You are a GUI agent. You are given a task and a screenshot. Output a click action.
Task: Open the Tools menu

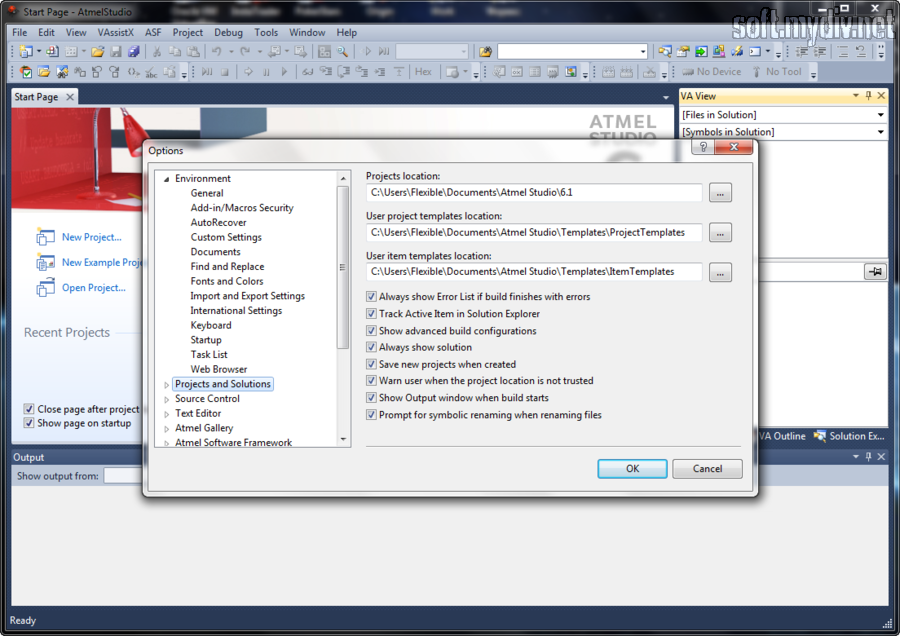(266, 32)
